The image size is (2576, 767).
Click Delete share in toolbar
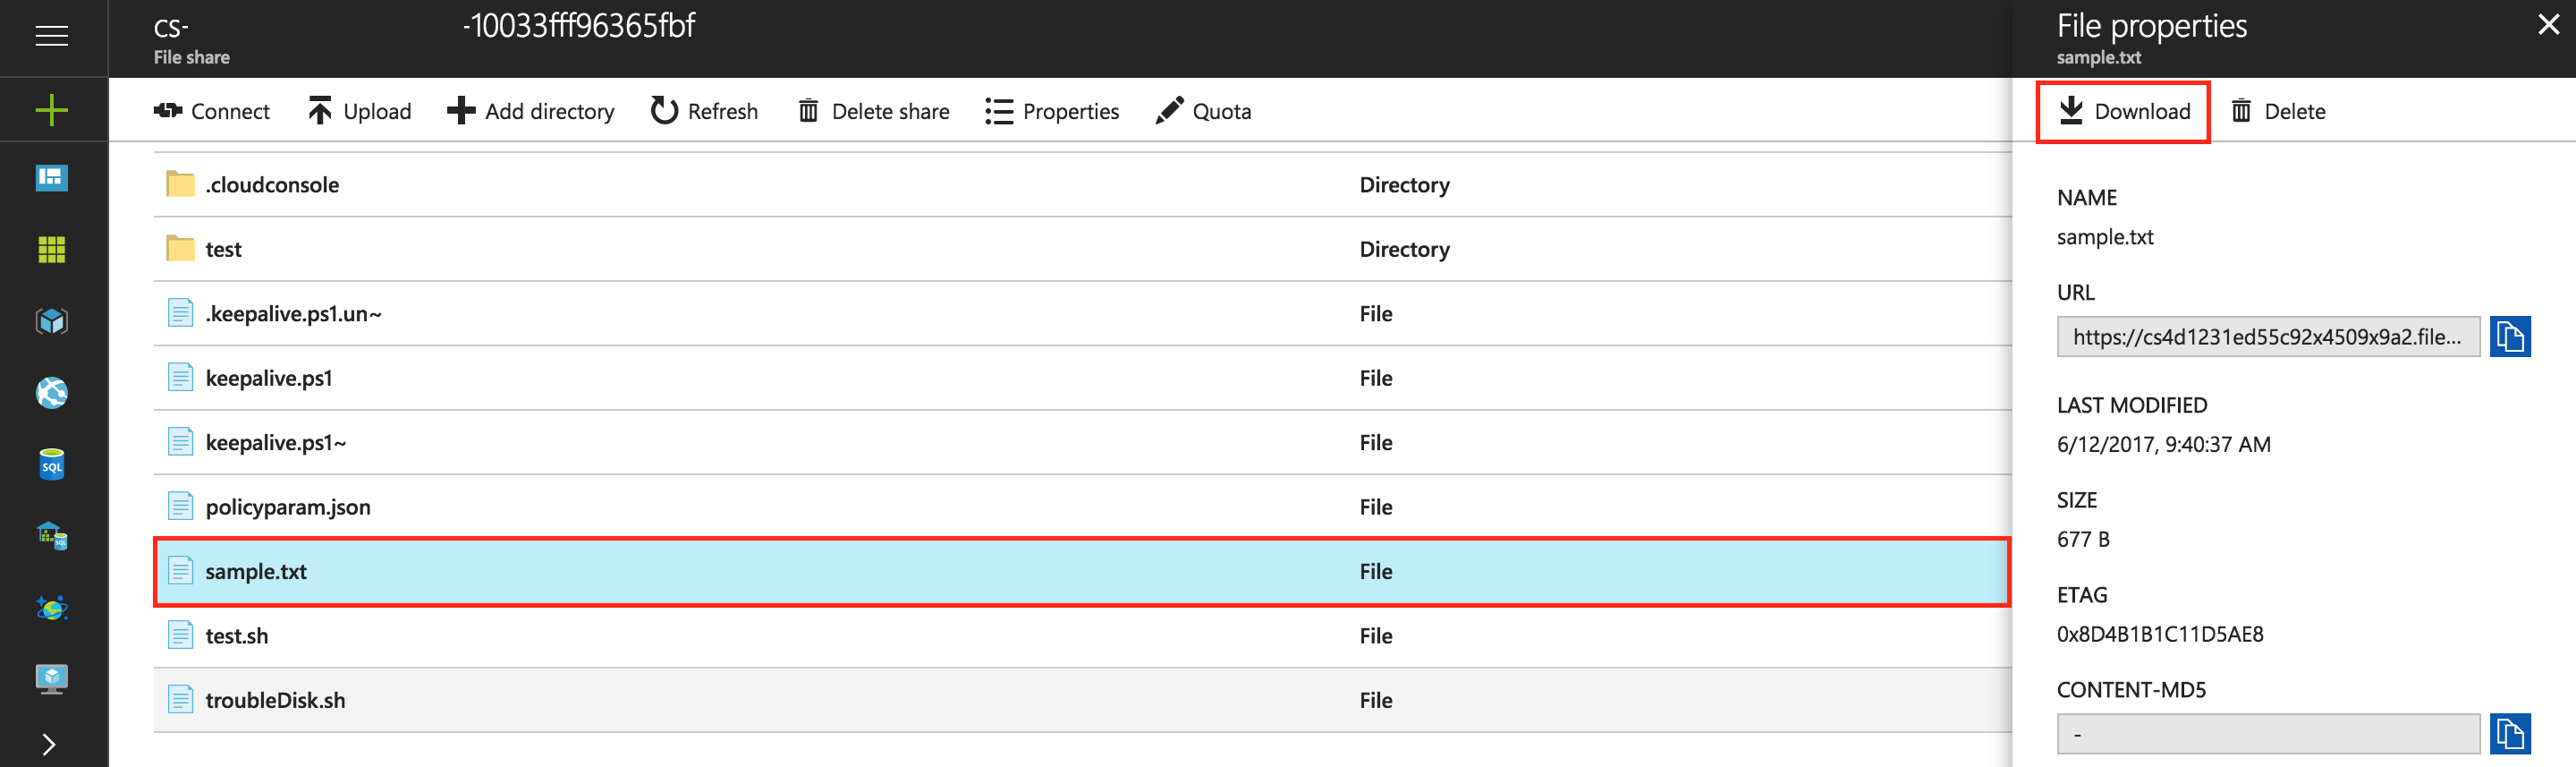(874, 111)
